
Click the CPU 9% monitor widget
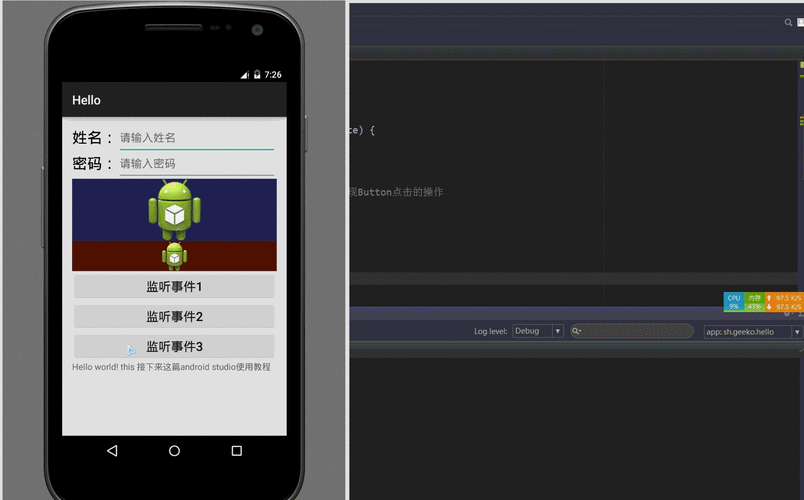pos(734,302)
